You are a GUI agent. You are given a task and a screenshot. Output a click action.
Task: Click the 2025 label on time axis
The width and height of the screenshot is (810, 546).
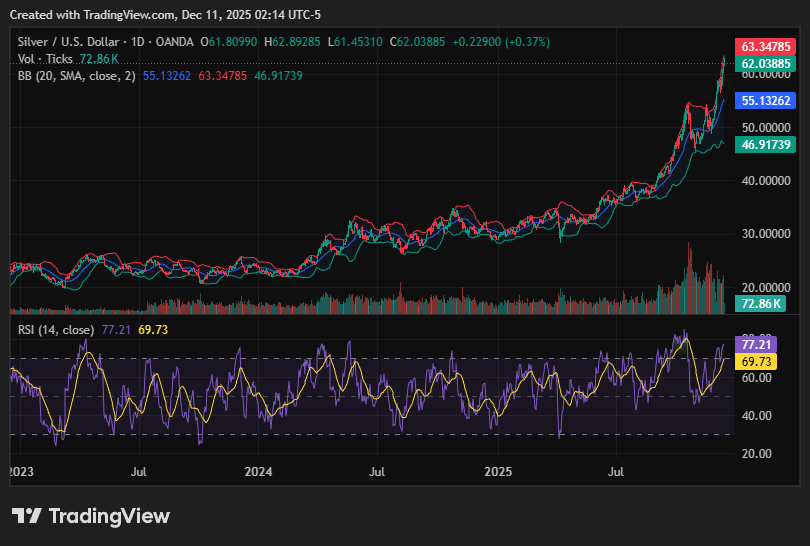pyautogui.click(x=497, y=471)
